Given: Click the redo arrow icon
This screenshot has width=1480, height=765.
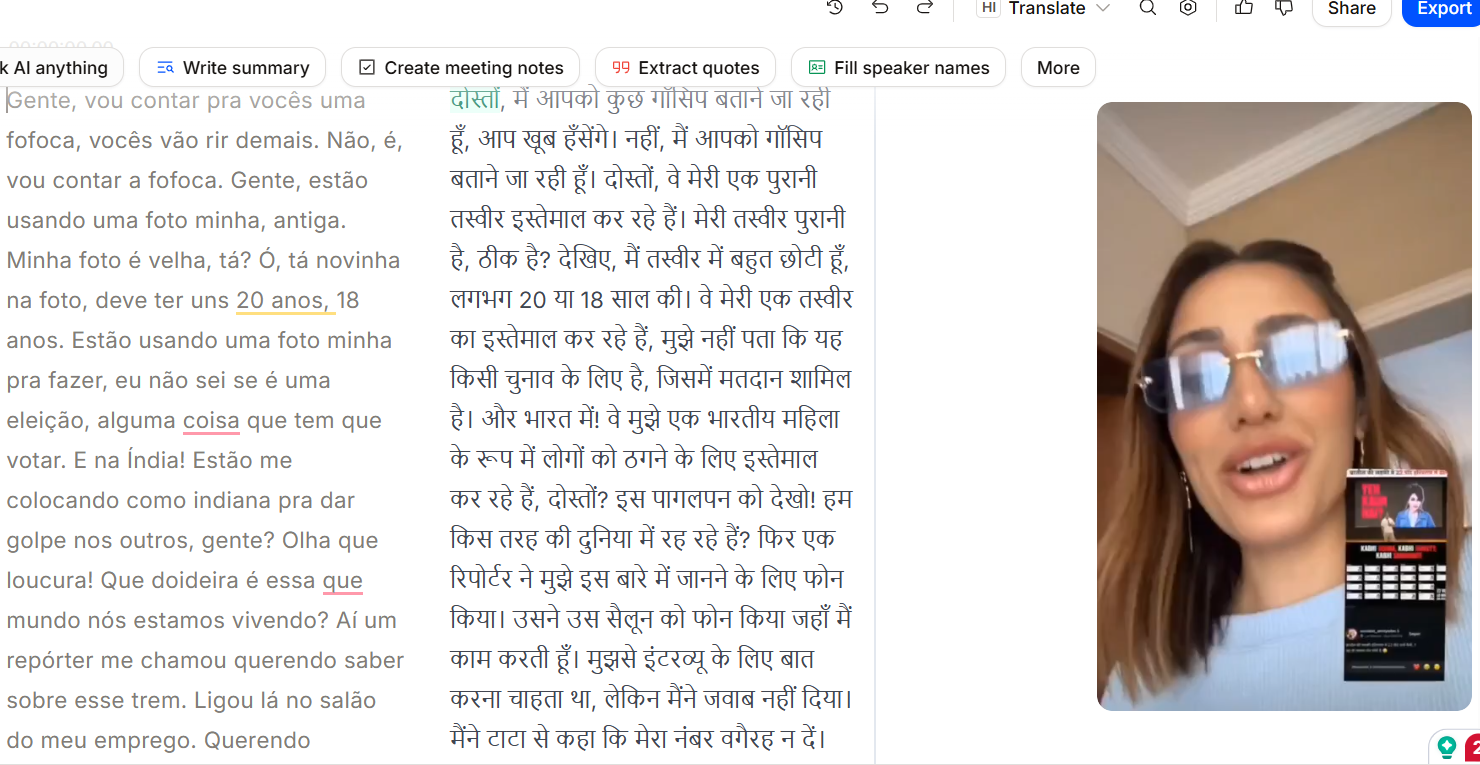Looking at the screenshot, I should pos(925,8).
